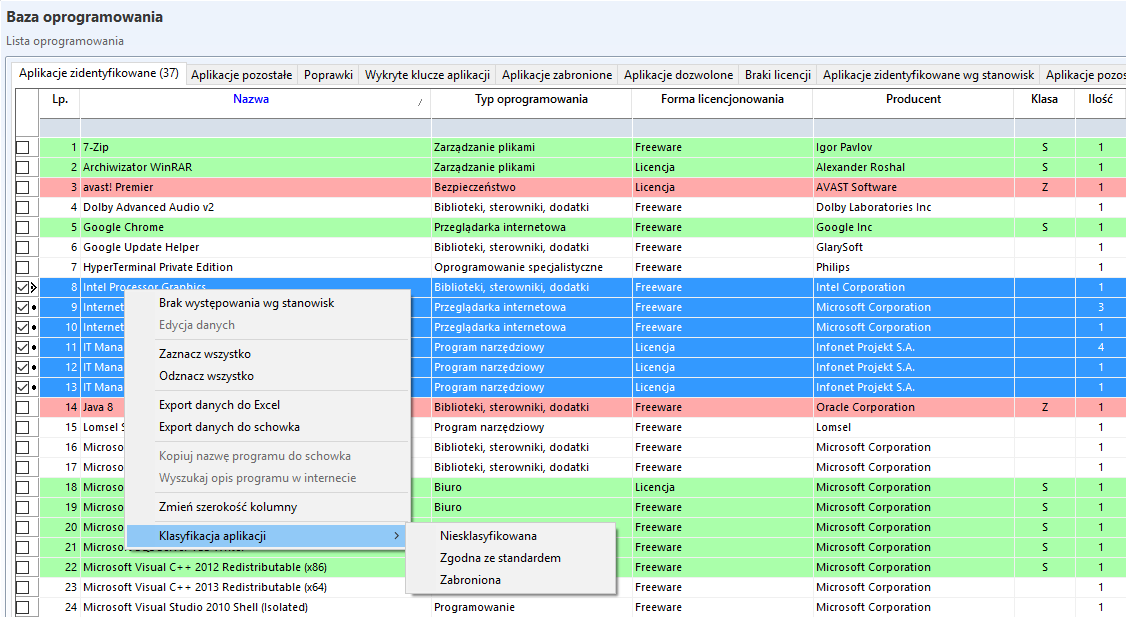Select the Google Update Helper row name

tap(141, 248)
